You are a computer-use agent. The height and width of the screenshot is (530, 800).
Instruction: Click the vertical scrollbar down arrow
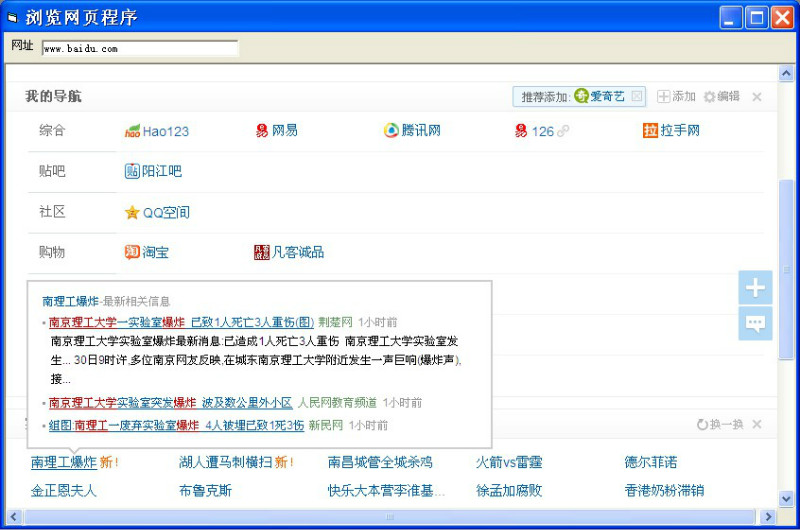pos(786,500)
